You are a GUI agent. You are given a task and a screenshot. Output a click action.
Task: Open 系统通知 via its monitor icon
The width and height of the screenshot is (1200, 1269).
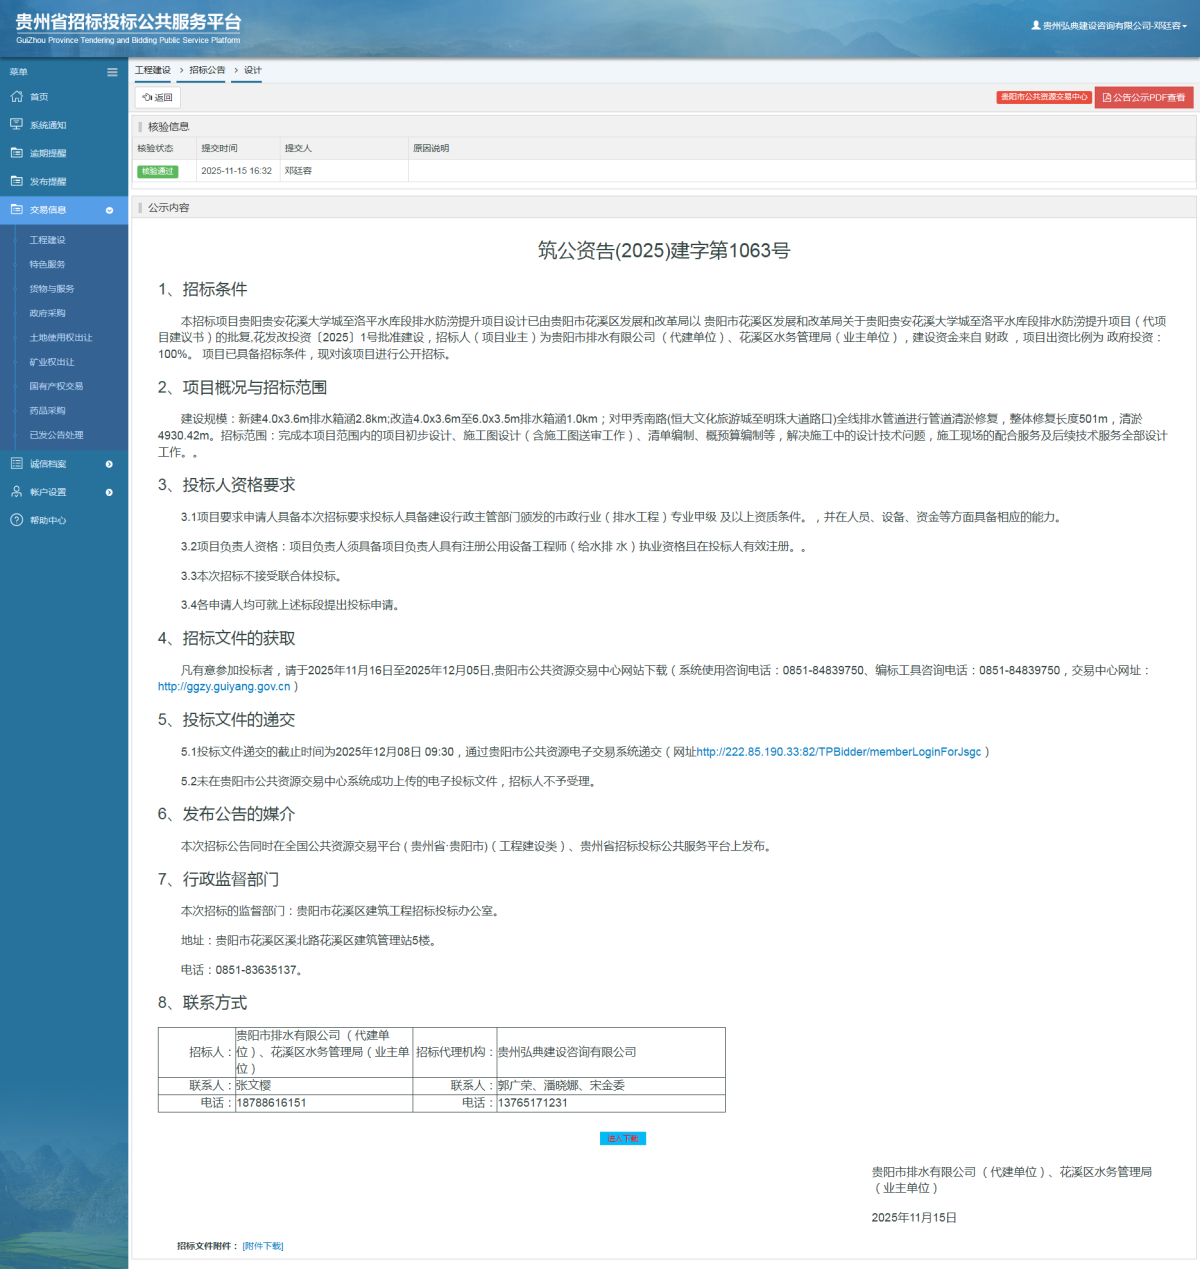tap(16, 124)
